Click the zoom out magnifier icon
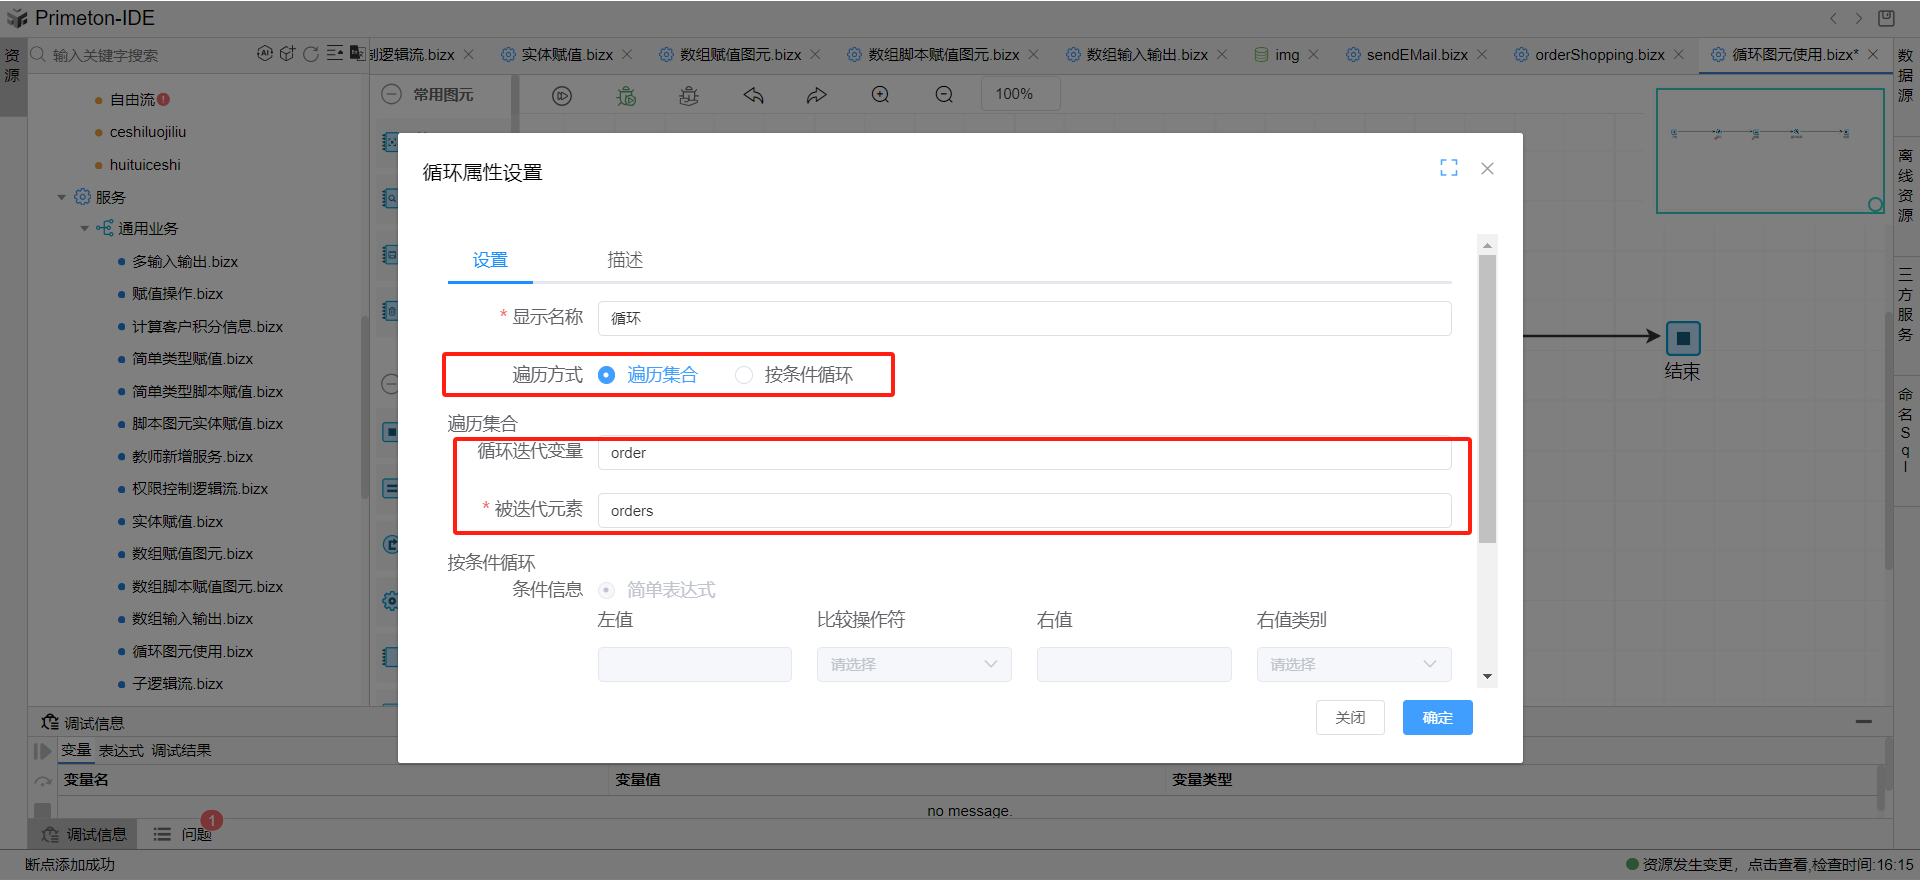The width and height of the screenshot is (1920, 880). tap(943, 95)
